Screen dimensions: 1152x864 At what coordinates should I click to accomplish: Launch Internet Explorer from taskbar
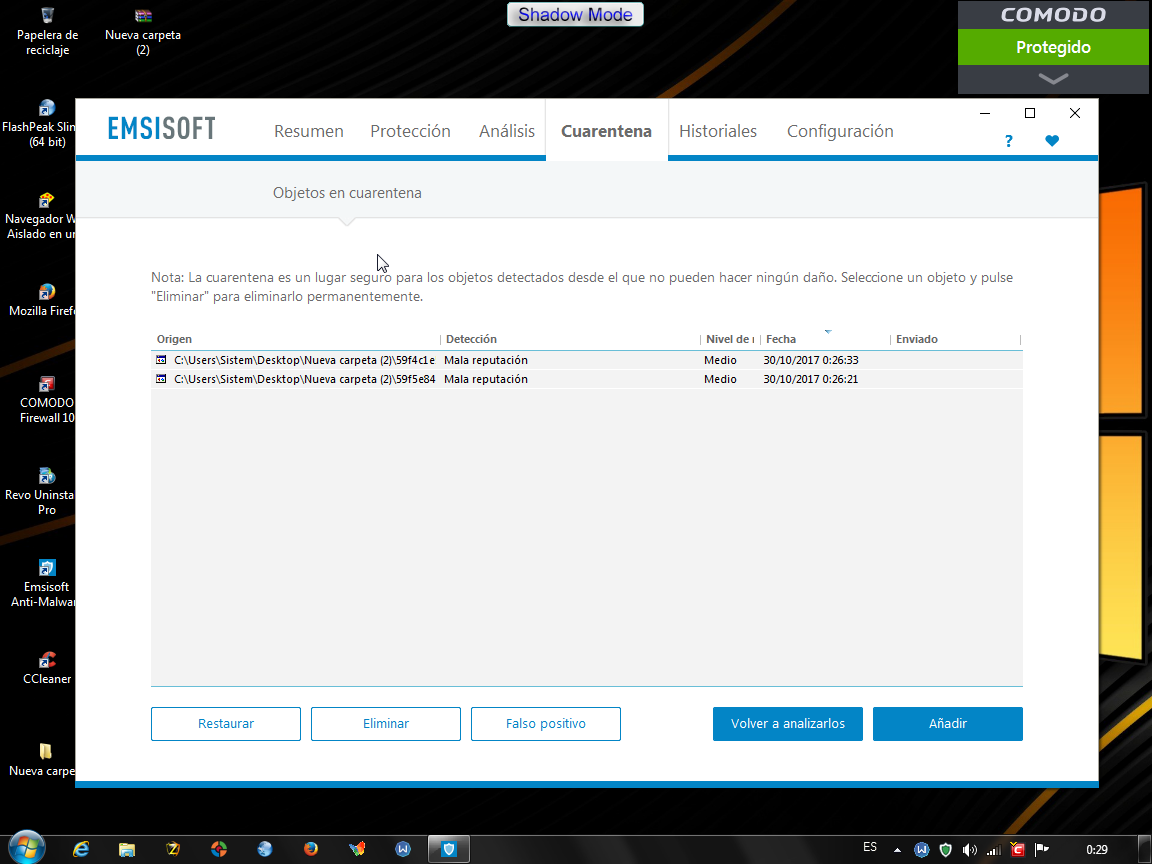click(81, 849)
